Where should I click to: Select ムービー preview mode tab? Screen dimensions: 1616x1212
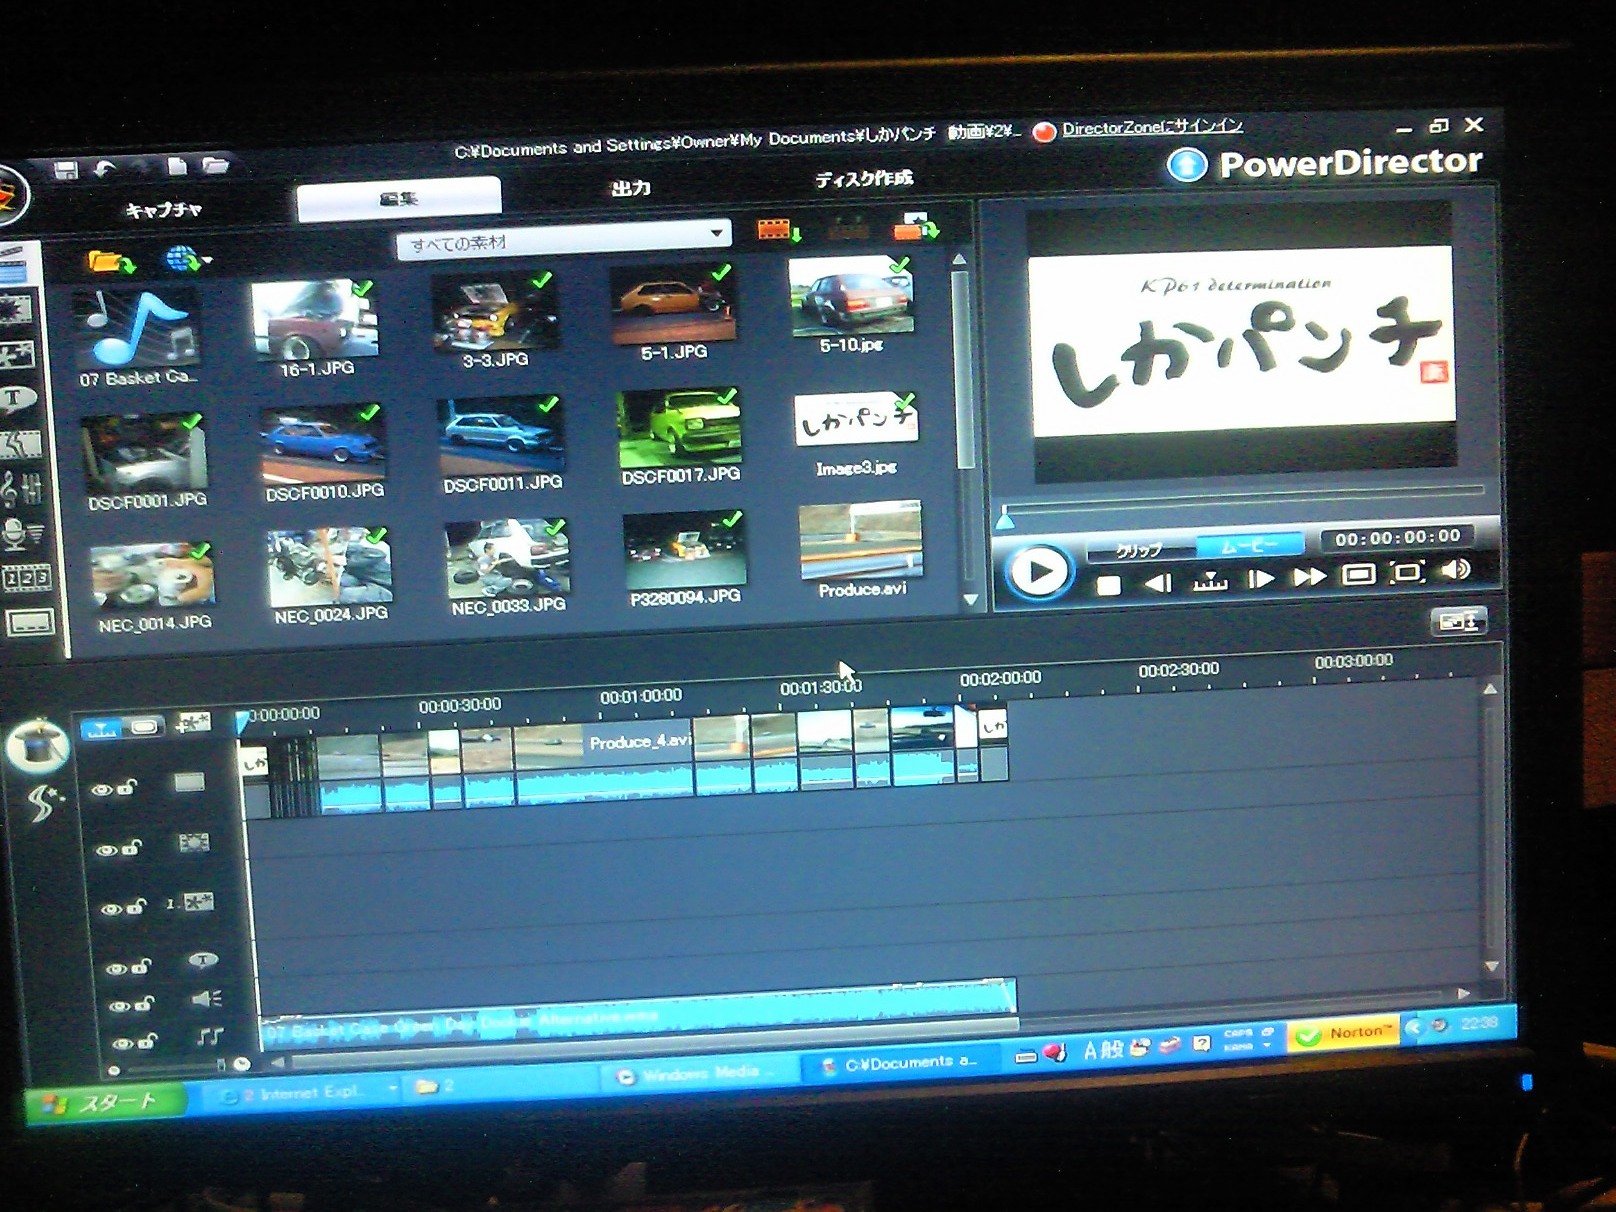tap(1250, 545)
